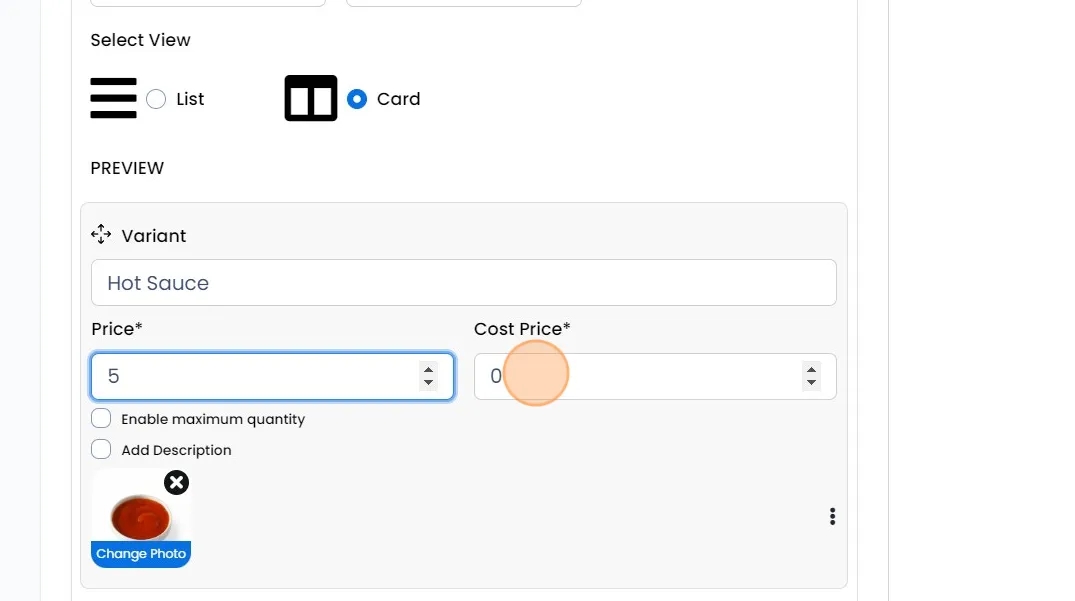Click the list view hamburger icon
Viewport: 1075px width, 601px height.
(x=113, y=98)
